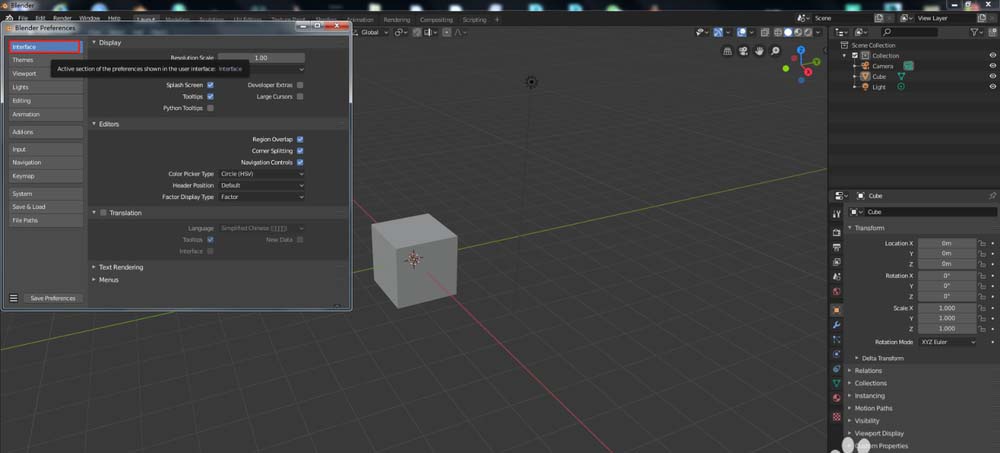This screenshot has height=453, width=1000.
Task: Open the World properties tab icon
Action: click(837, 292)
